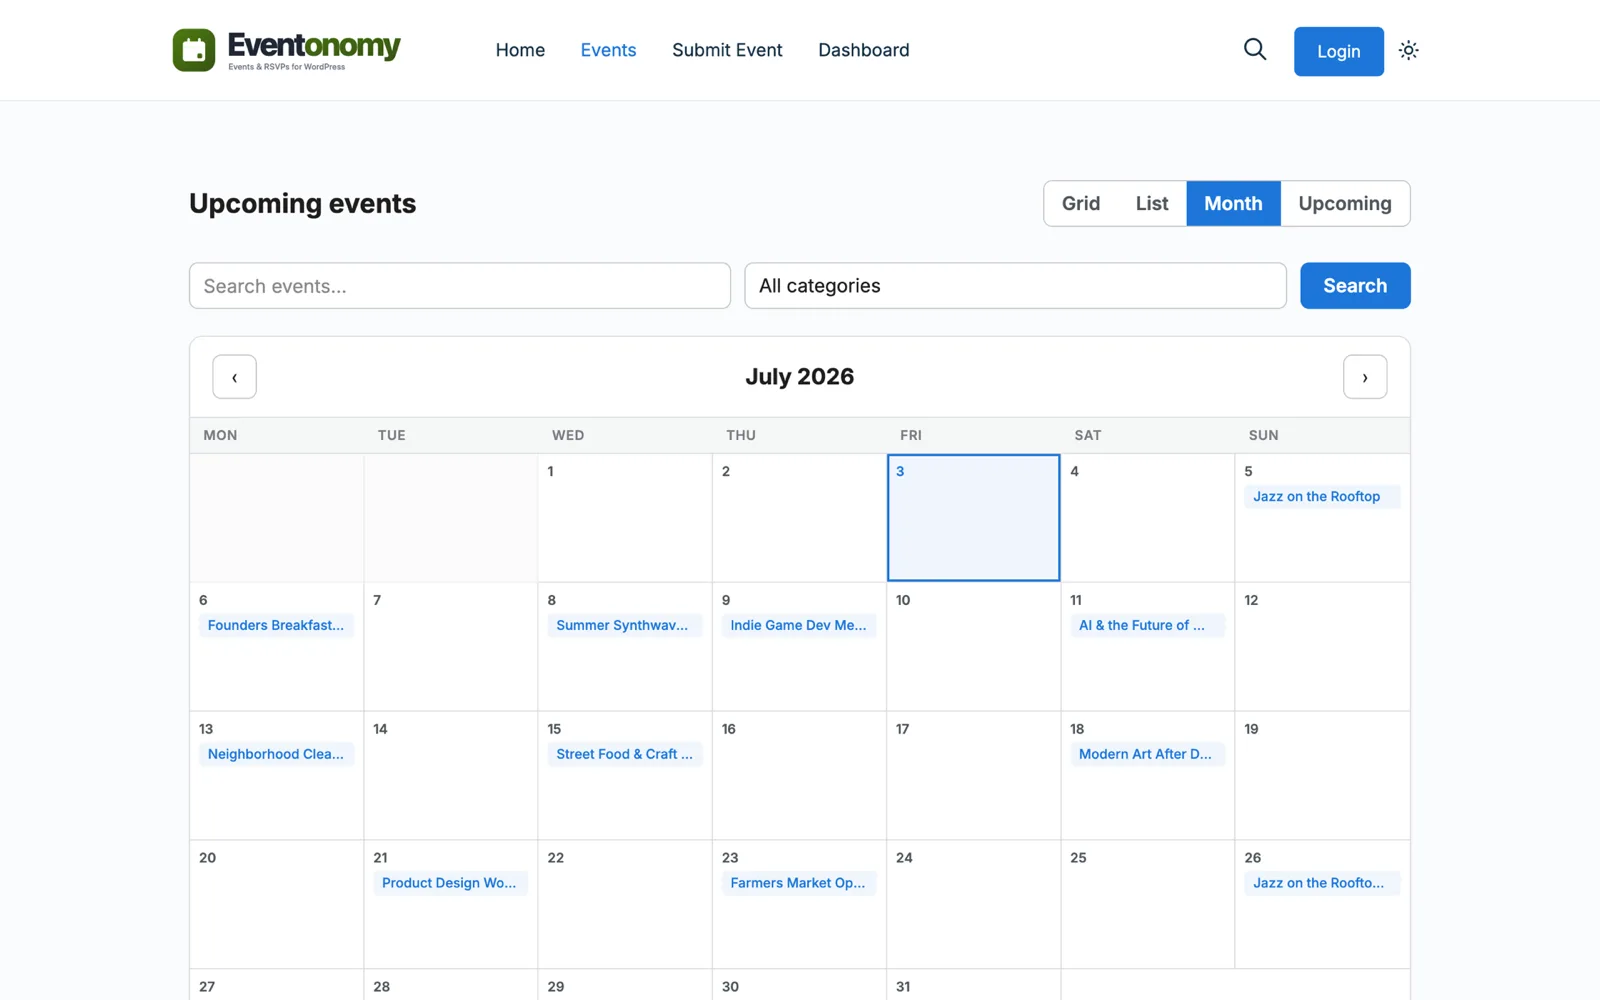The image size is (1600, 1000).
Task: Click the day number 31
Action: point(903,987)
